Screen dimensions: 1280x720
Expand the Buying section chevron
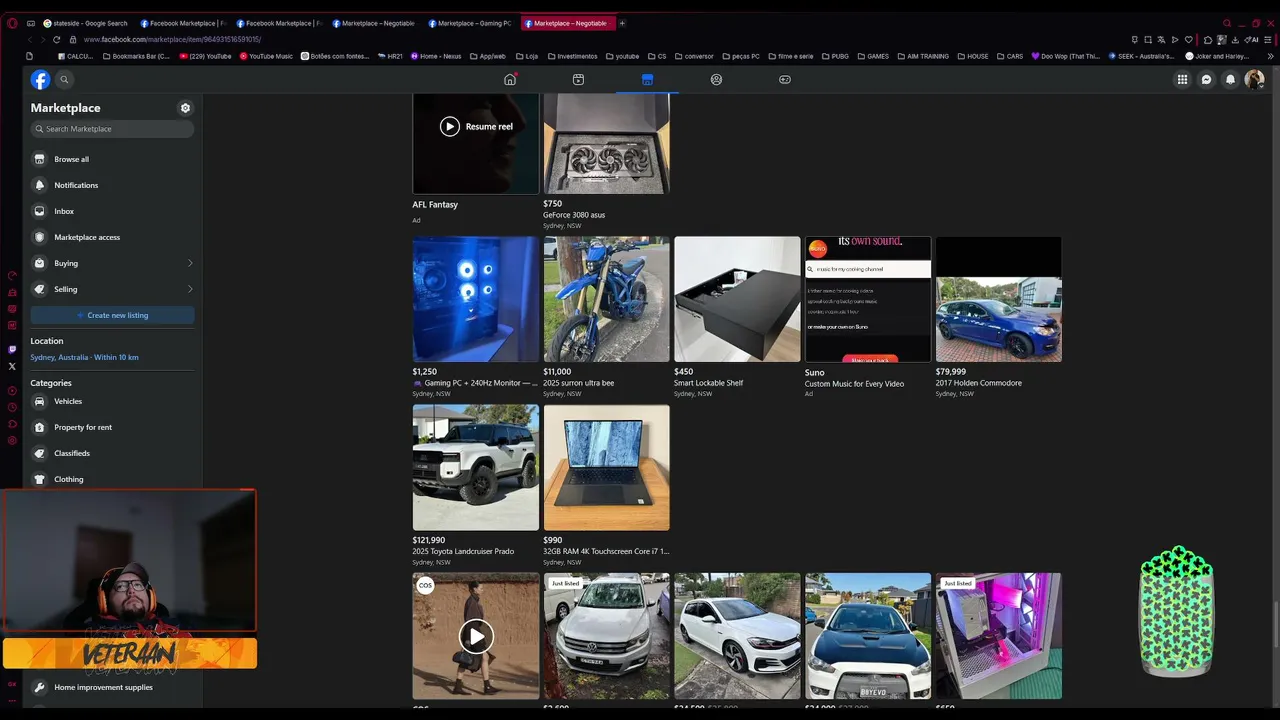190,263
